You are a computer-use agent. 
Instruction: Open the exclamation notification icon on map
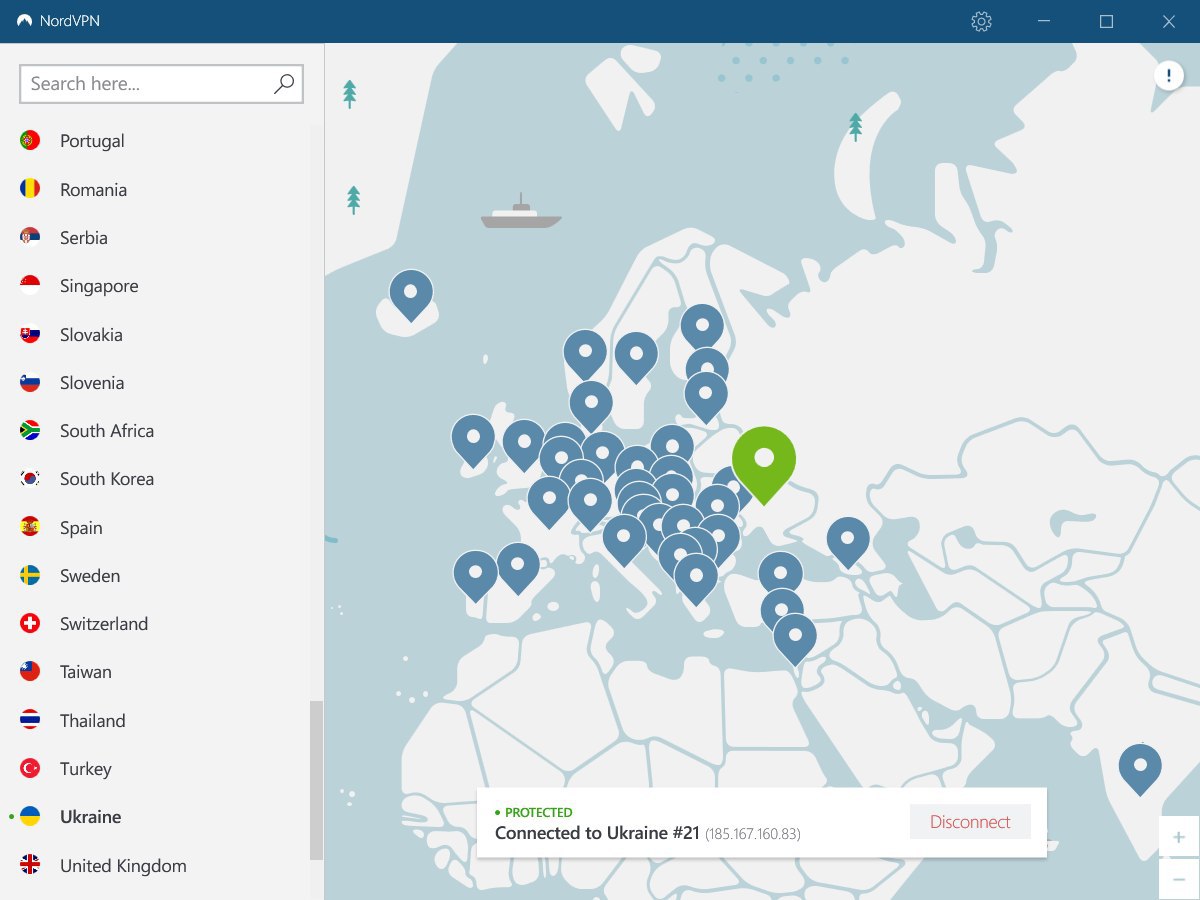coord(1168,76)
